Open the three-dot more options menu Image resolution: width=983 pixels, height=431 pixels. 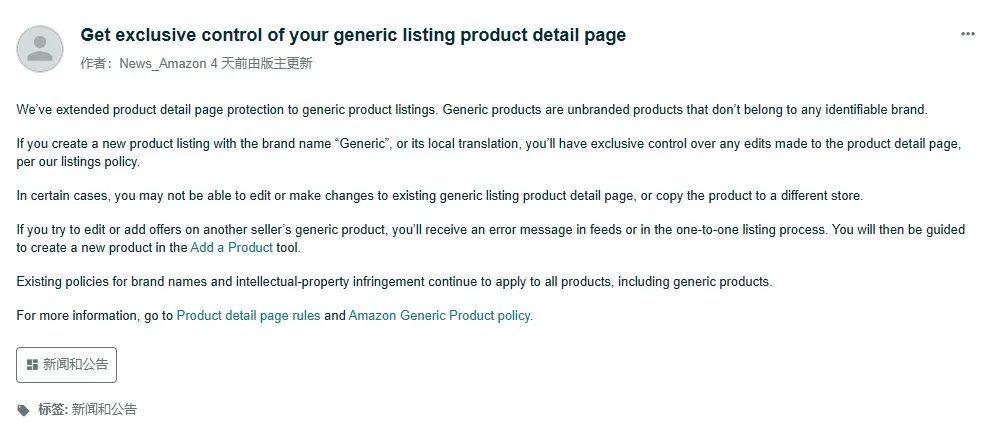coord(967,34)
